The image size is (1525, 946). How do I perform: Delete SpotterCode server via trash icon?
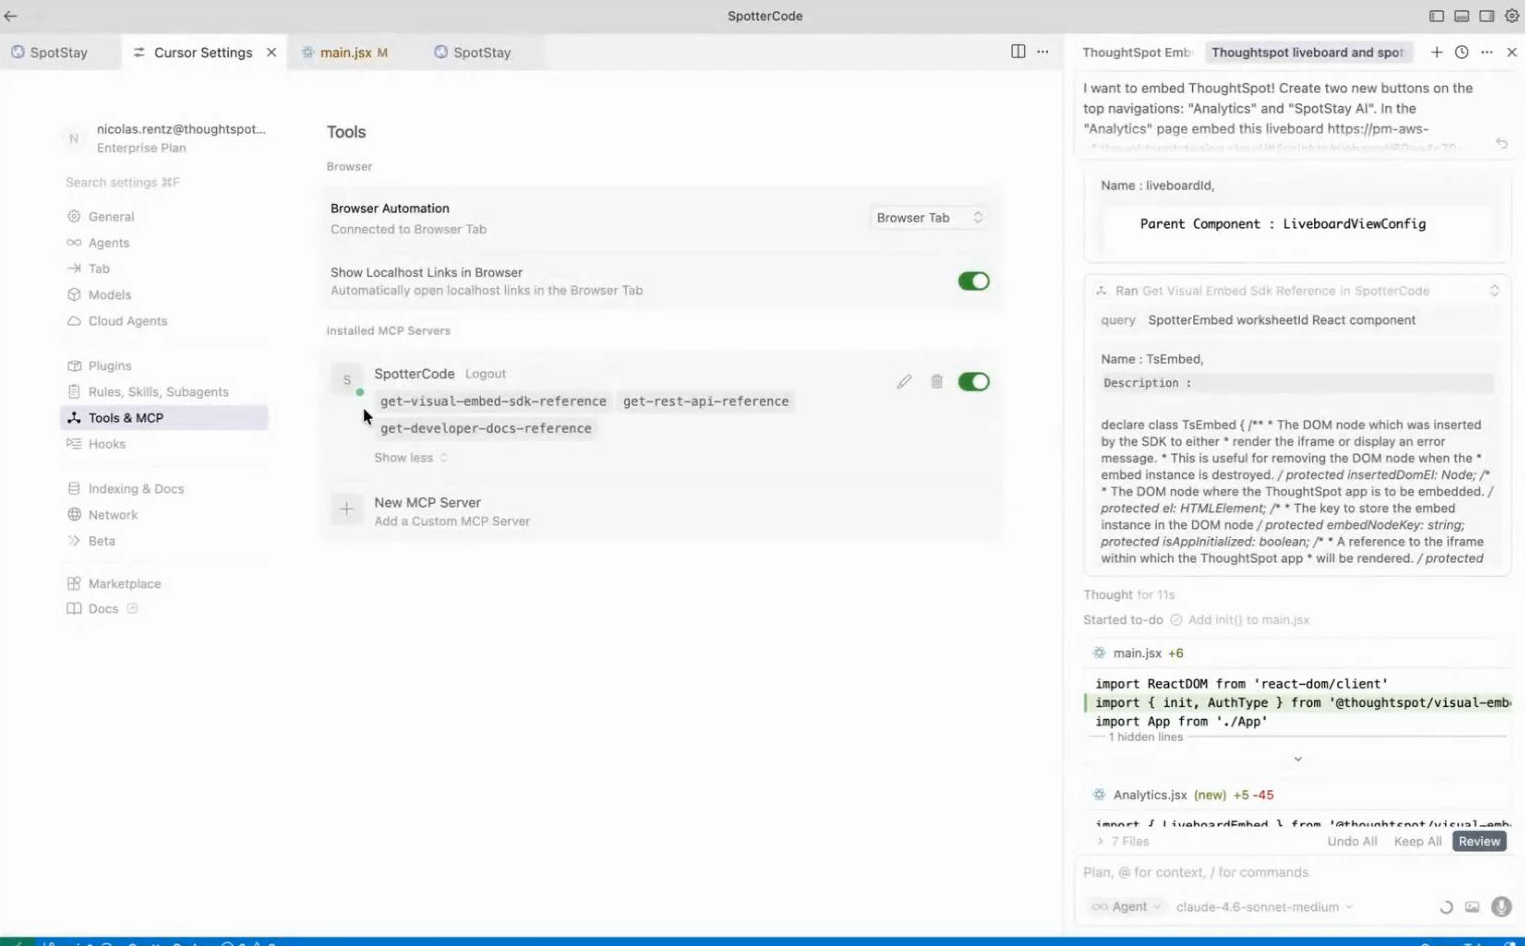coord(936,382)
